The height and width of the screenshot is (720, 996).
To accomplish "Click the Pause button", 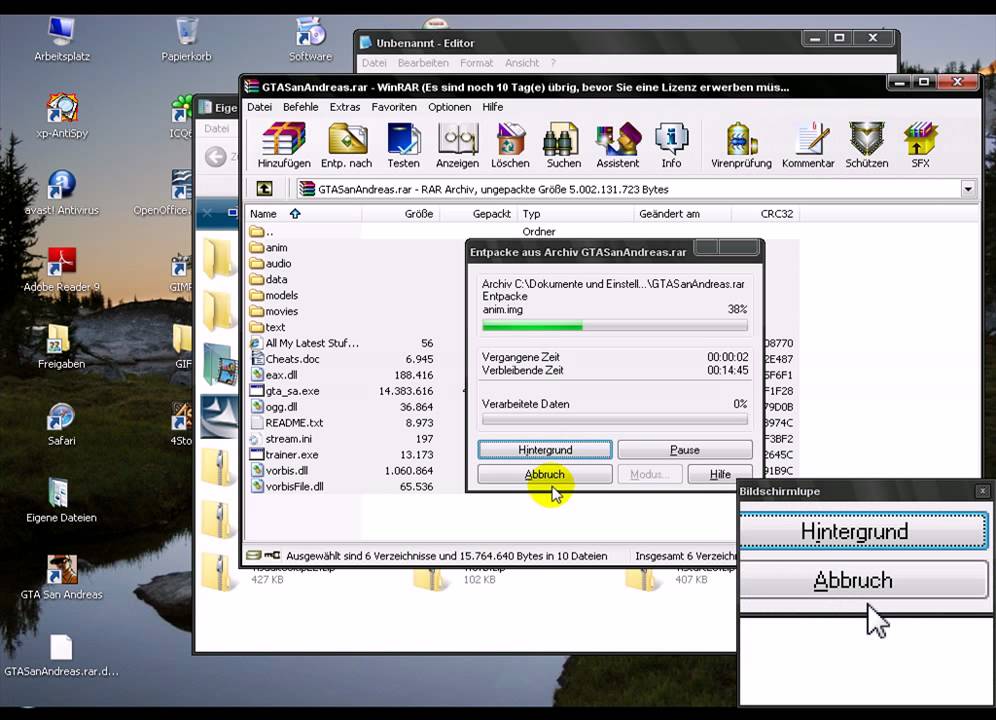I will tap(684, 450).
